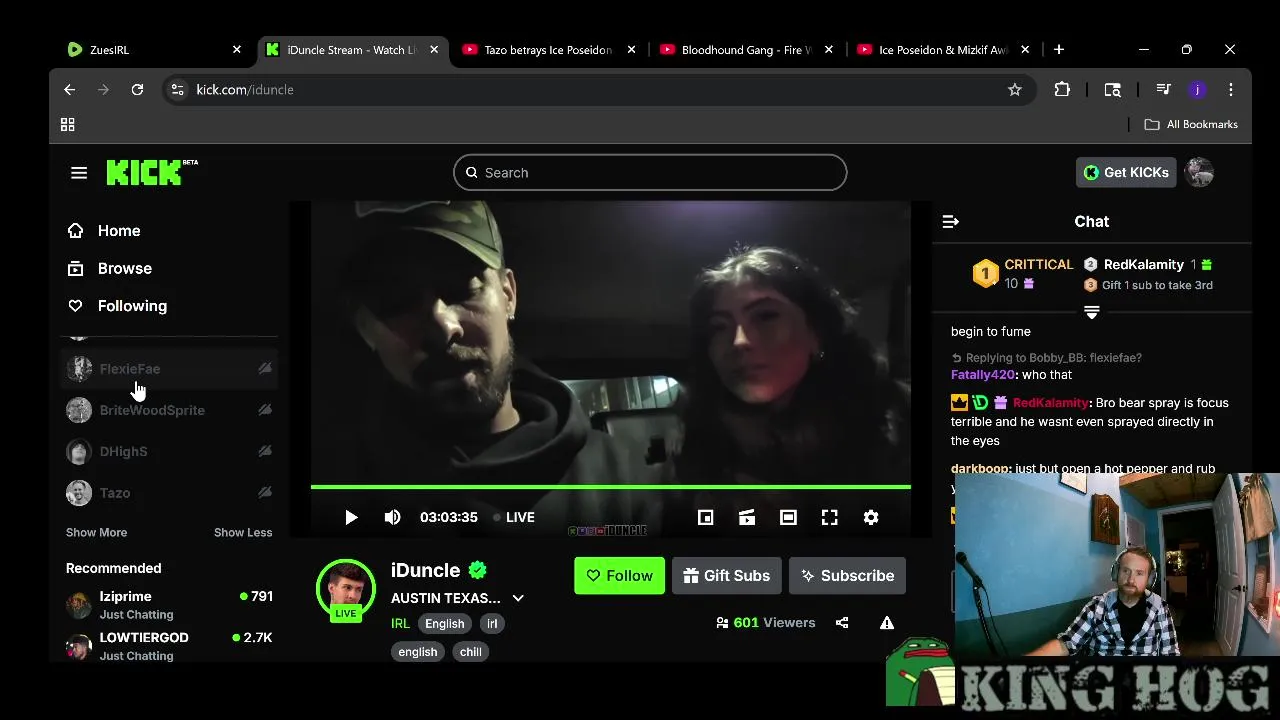Click top gifter CRITTICAL

tap(1038, 265)
